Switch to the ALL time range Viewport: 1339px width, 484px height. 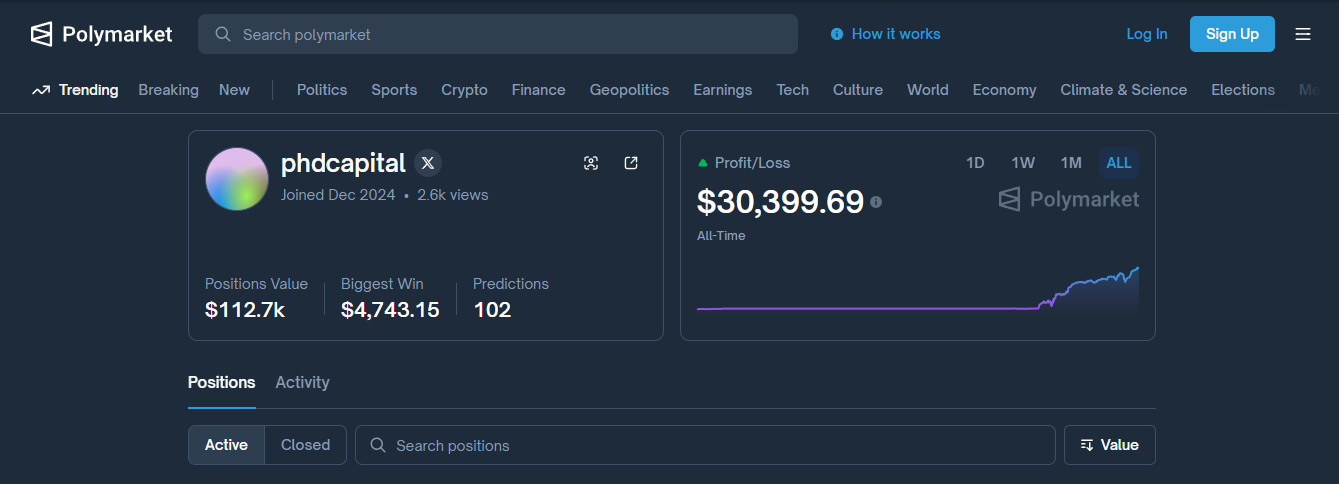coord(1118,163)
